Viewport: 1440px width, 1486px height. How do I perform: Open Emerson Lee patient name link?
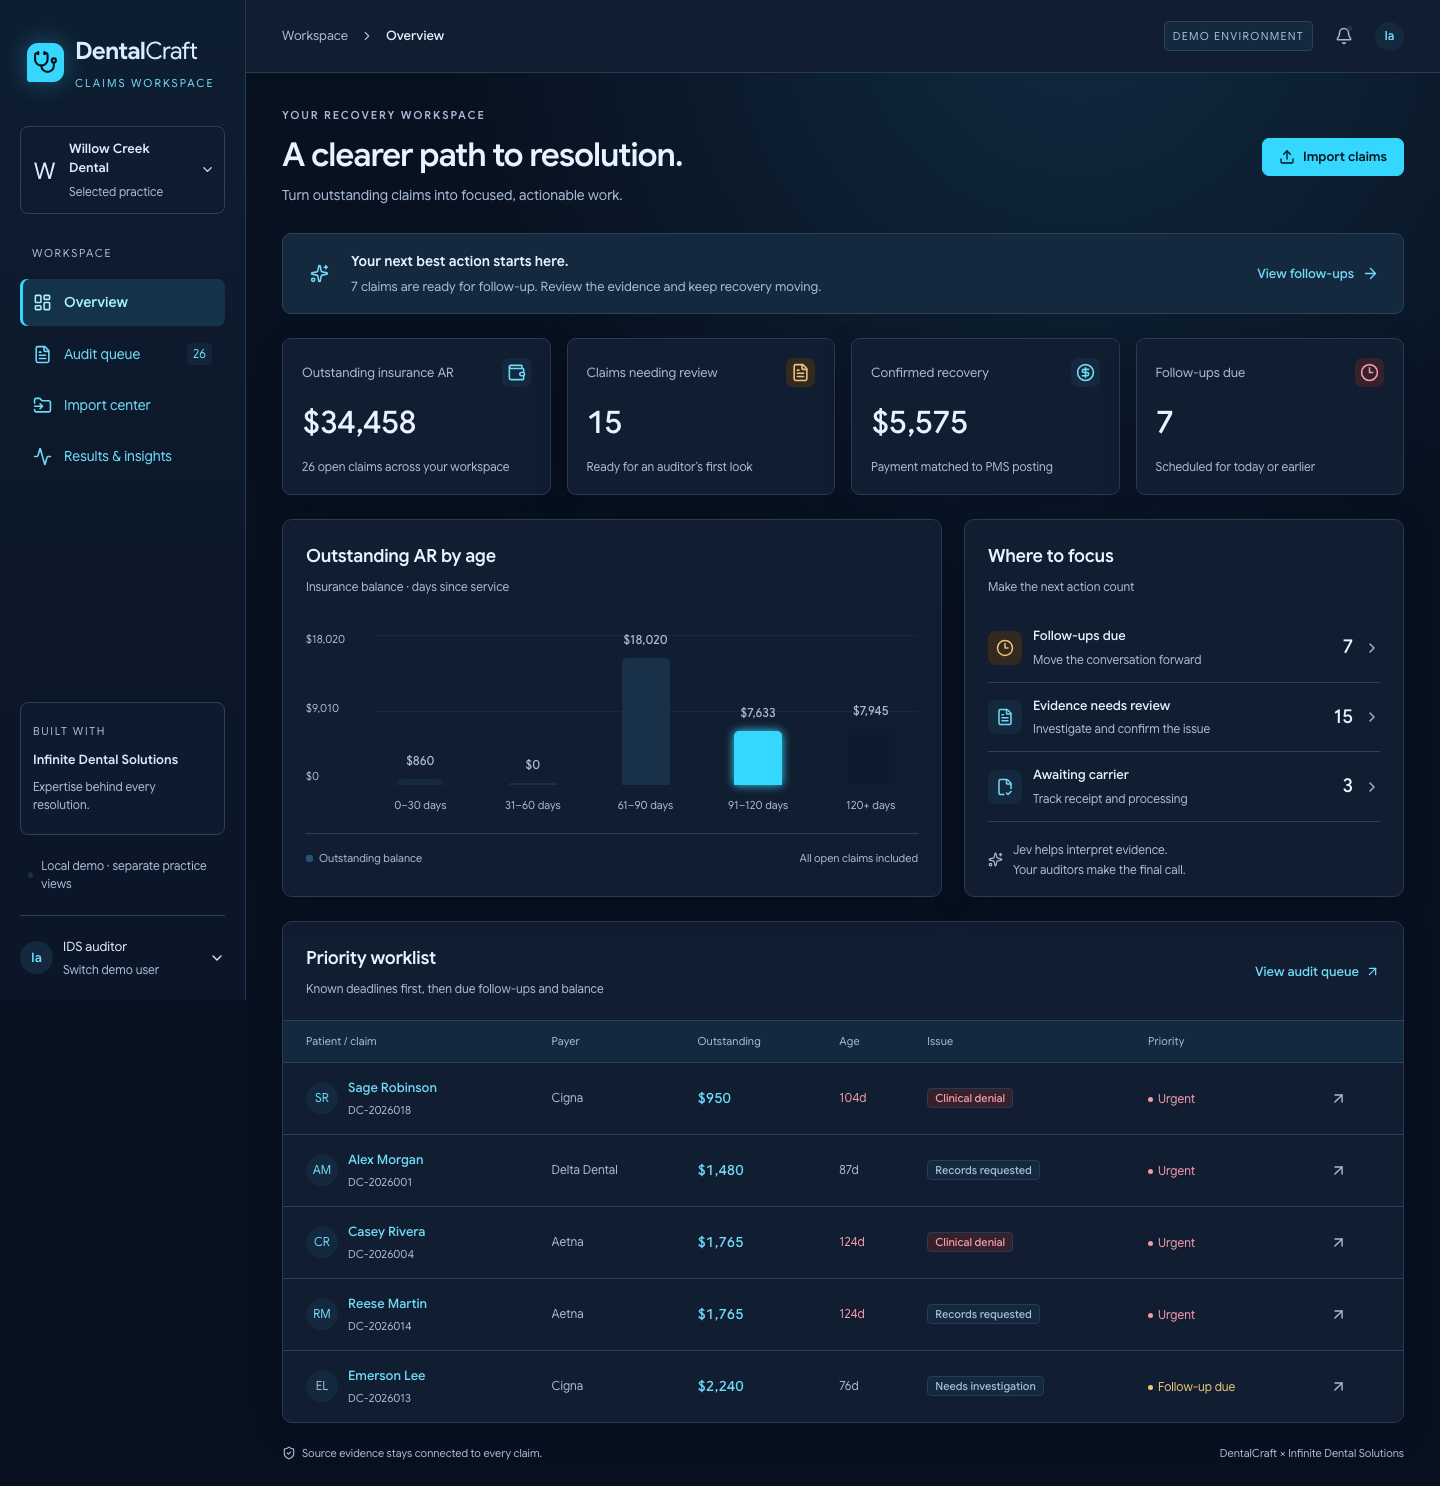pos(386,1376)
